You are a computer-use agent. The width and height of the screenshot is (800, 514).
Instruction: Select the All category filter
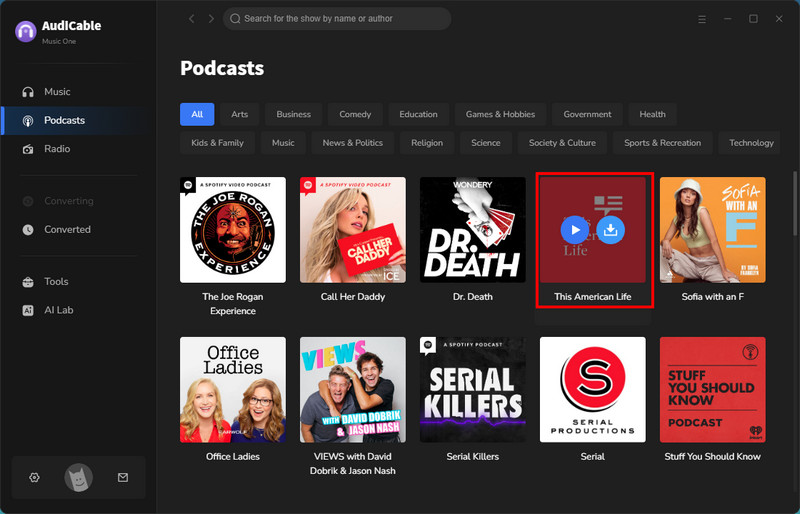point(197,114)
